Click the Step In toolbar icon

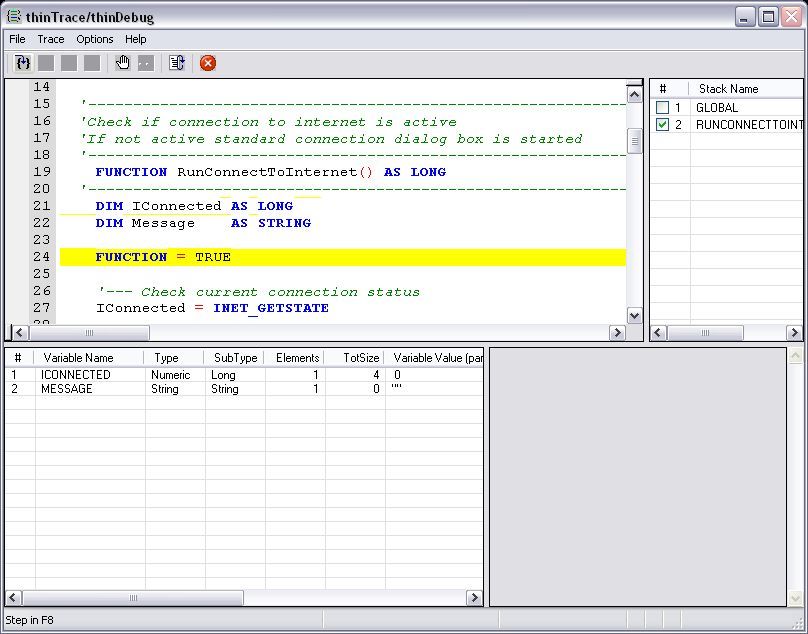[x=23, y=63]
